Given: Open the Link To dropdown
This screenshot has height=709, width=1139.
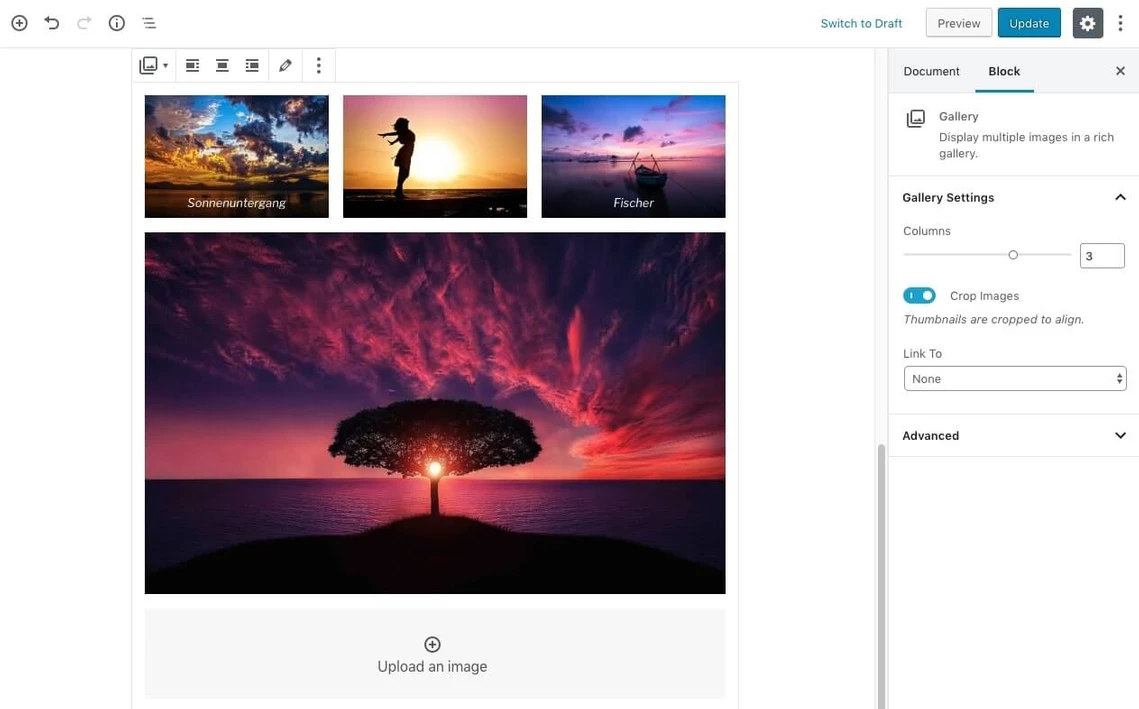Looking at the screenshot, I should click(x=1014, y=379).
